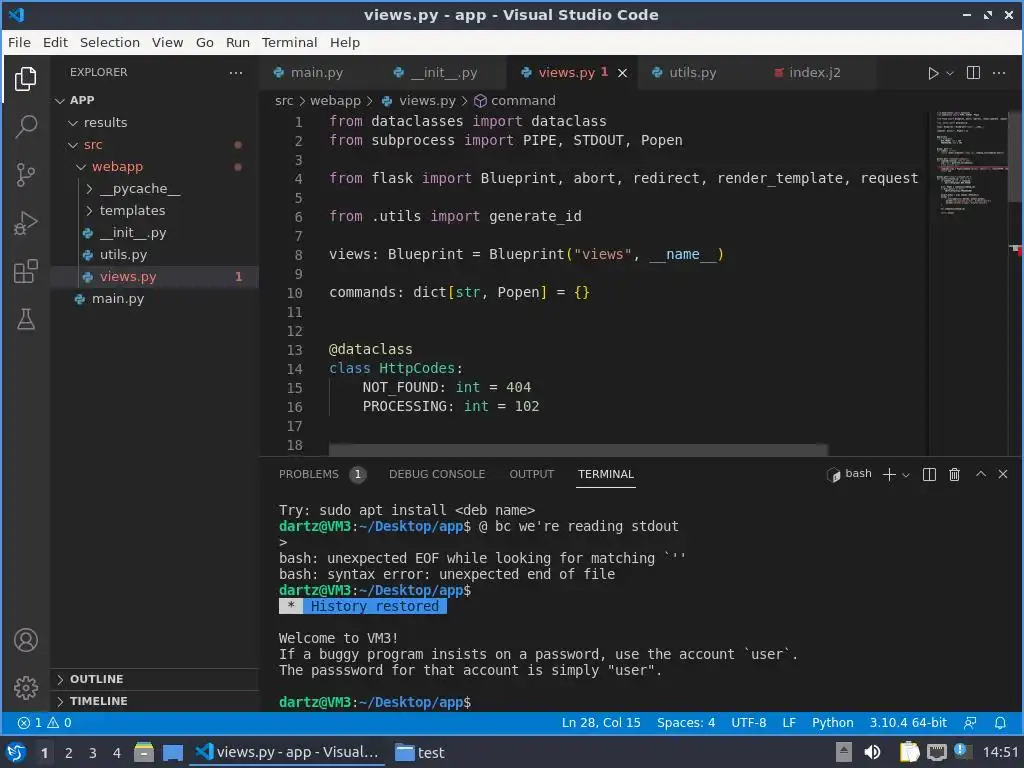The width and height of the screenshot is (1024, 768).
Task: Click Ln 28, Col 15 go-to-line
Action: [601, 723]
